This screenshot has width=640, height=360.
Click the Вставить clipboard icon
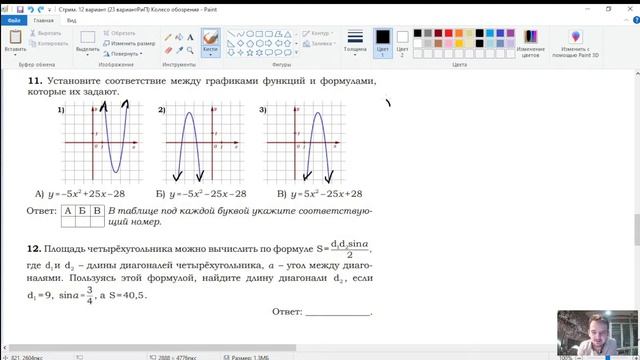click(x=16, y=37)
